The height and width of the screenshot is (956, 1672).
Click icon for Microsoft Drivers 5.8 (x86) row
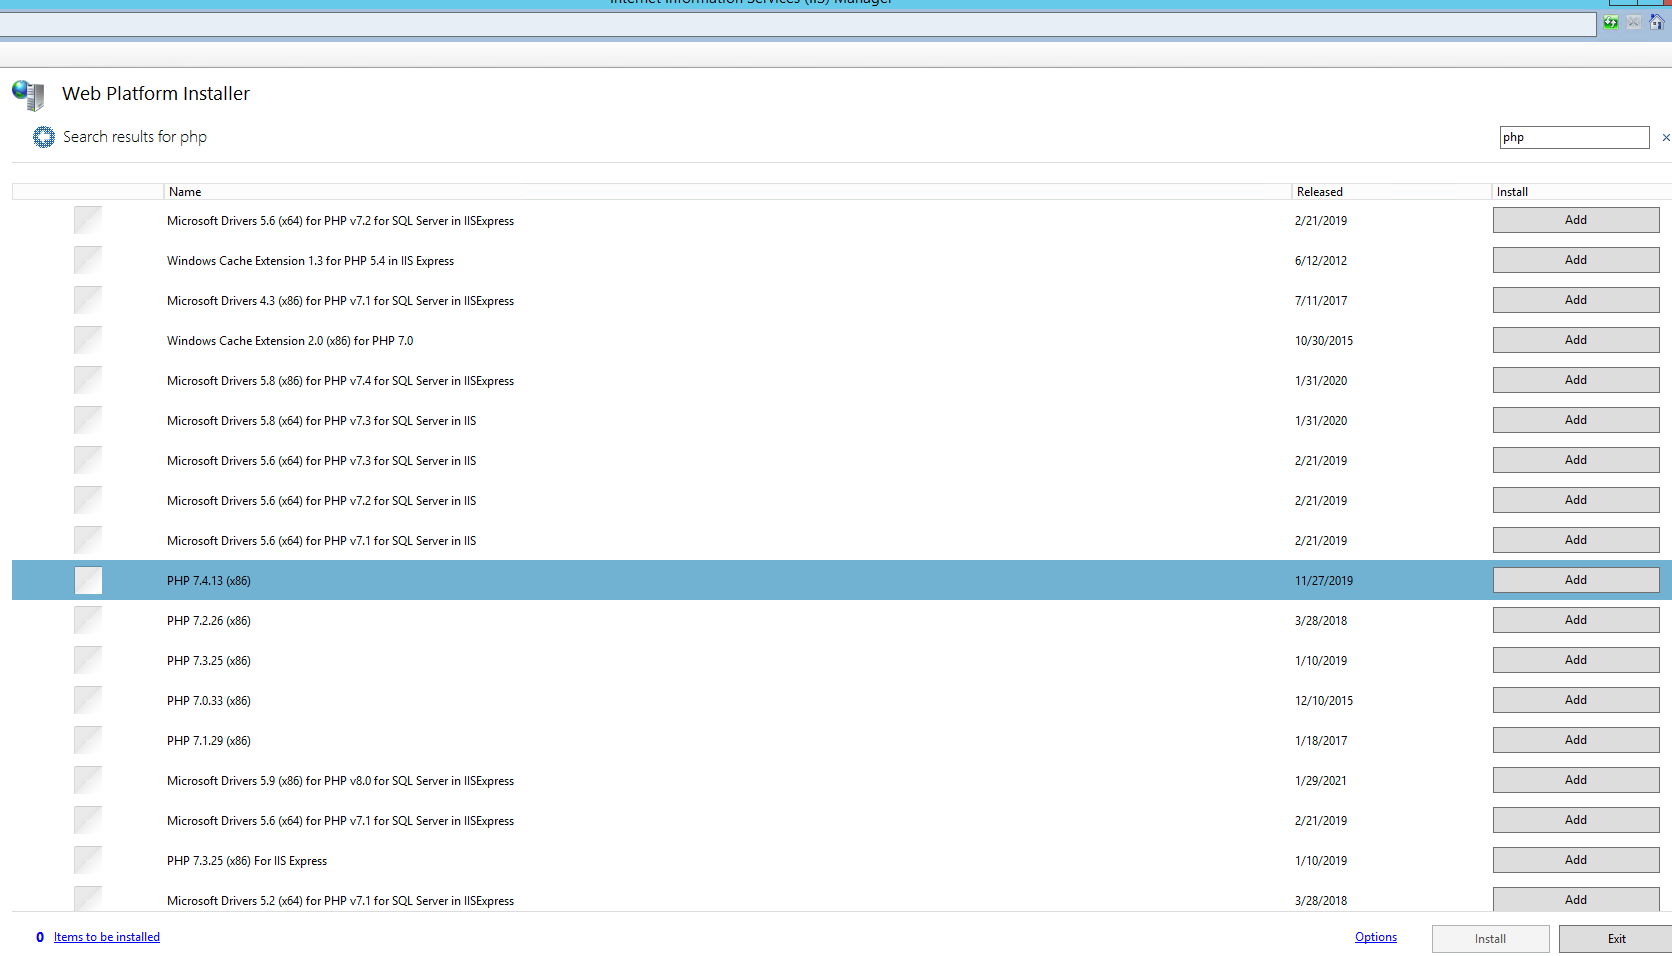[88, 380]
